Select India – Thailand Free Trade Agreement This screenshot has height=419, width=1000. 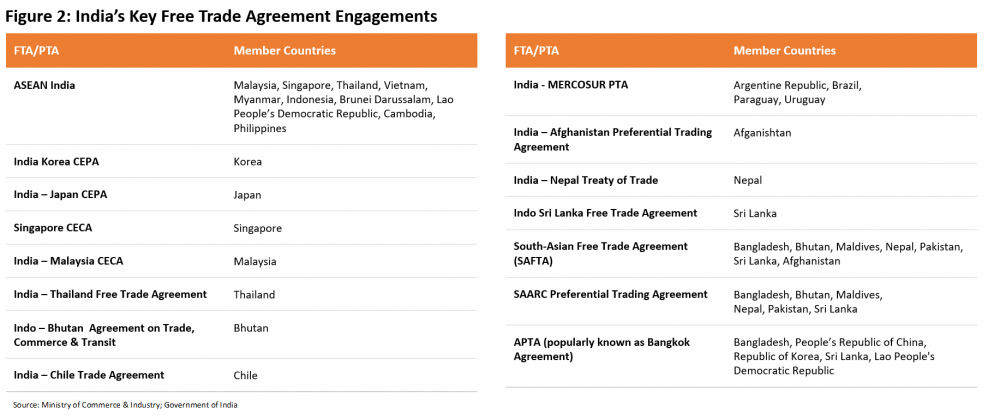coord(110,294)
